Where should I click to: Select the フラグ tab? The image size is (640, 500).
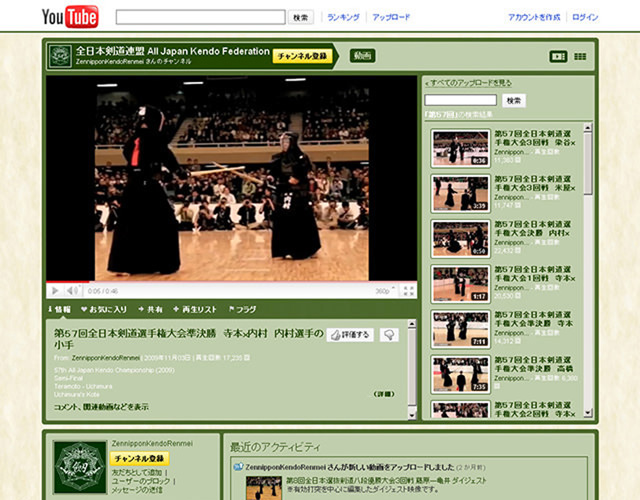242,309
